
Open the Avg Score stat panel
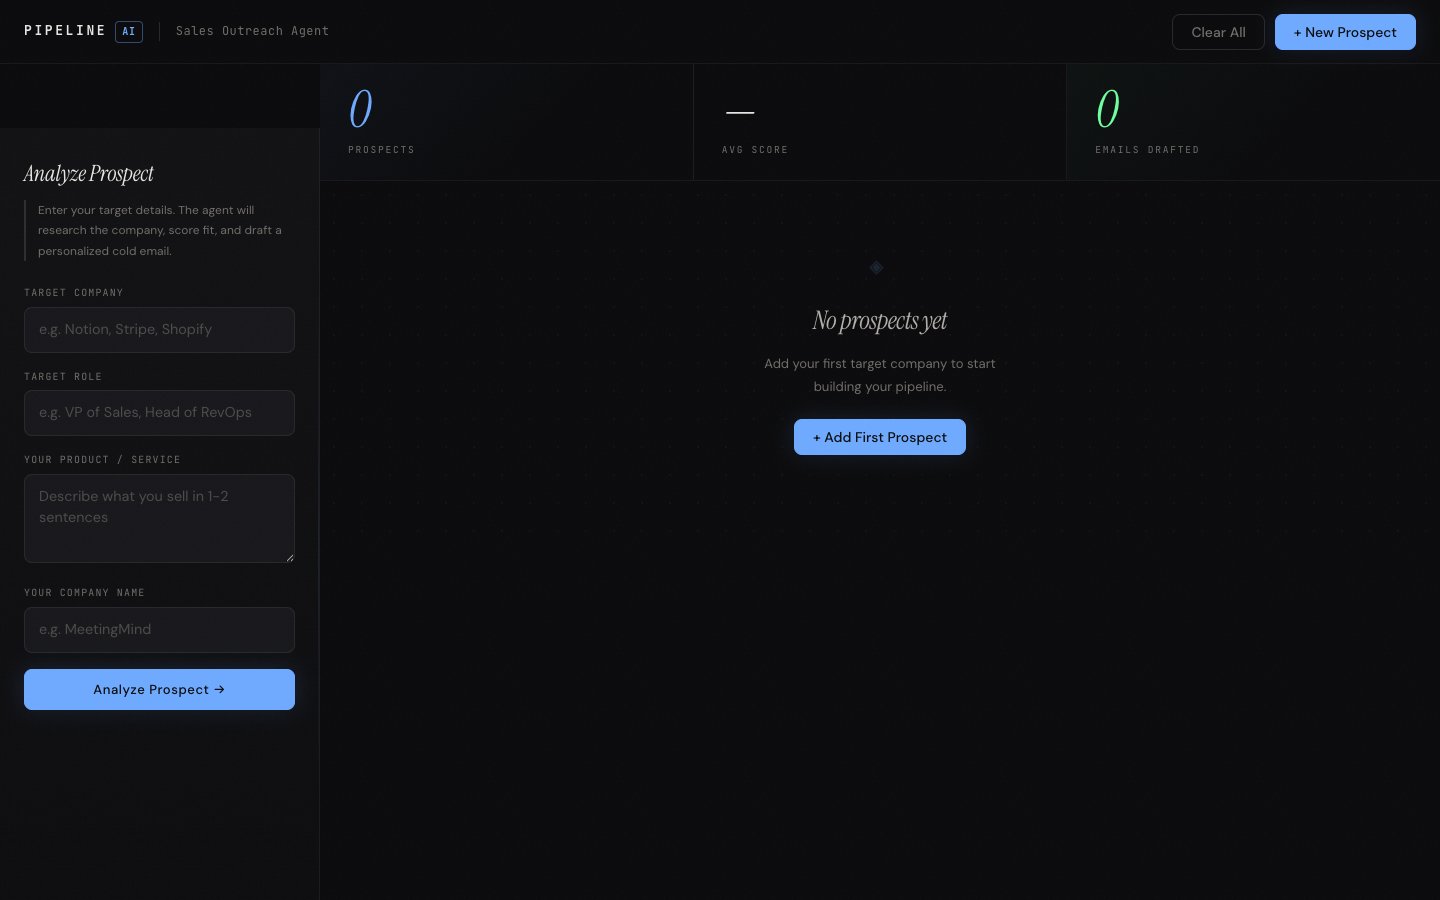coord(880,120)
